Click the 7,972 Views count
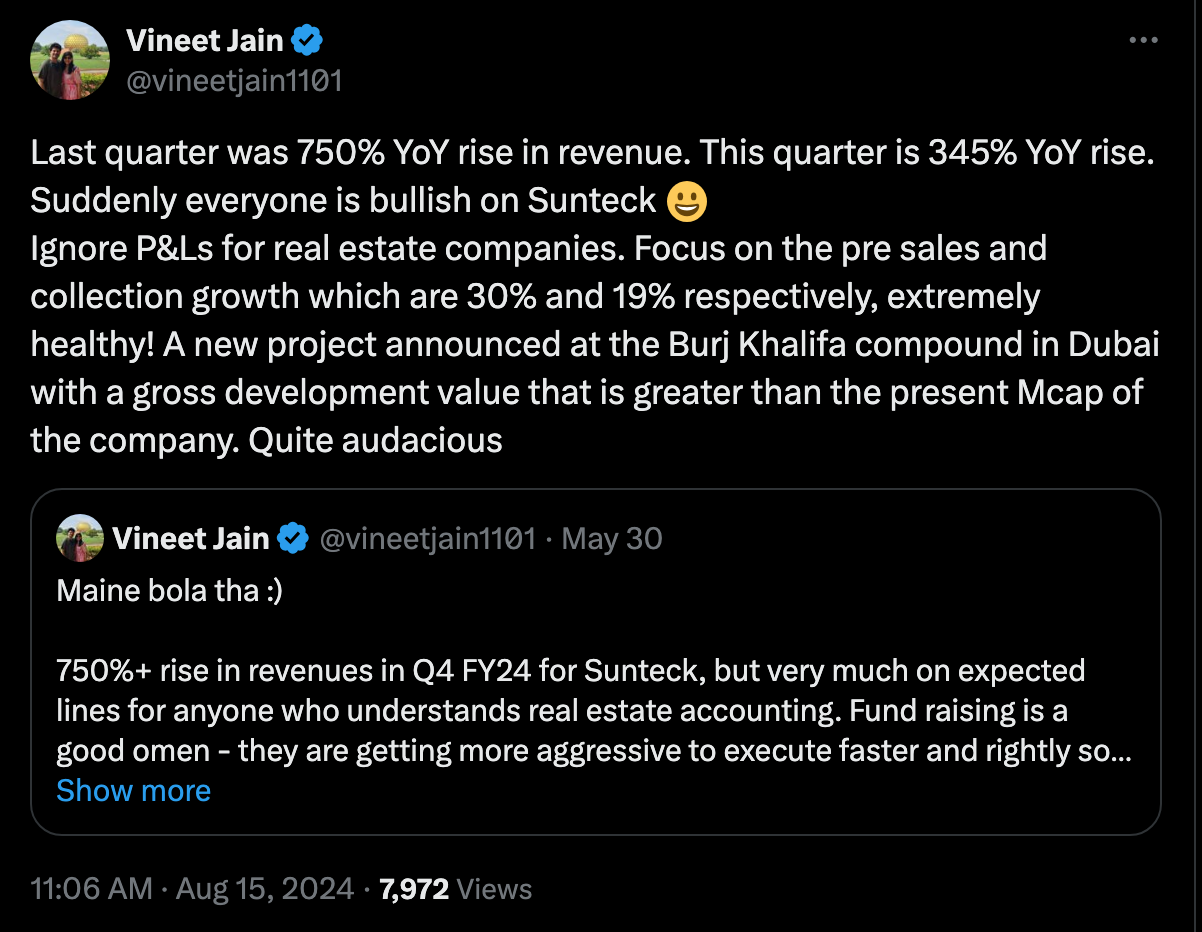 [x=456, y=888]
